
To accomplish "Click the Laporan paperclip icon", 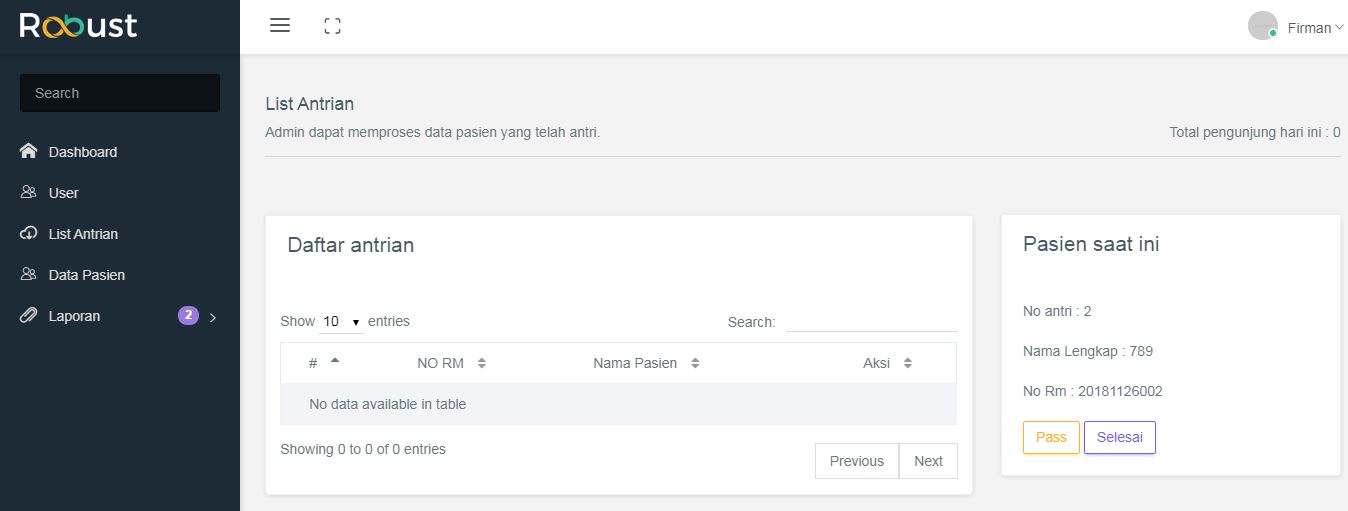I will [28, 315].
